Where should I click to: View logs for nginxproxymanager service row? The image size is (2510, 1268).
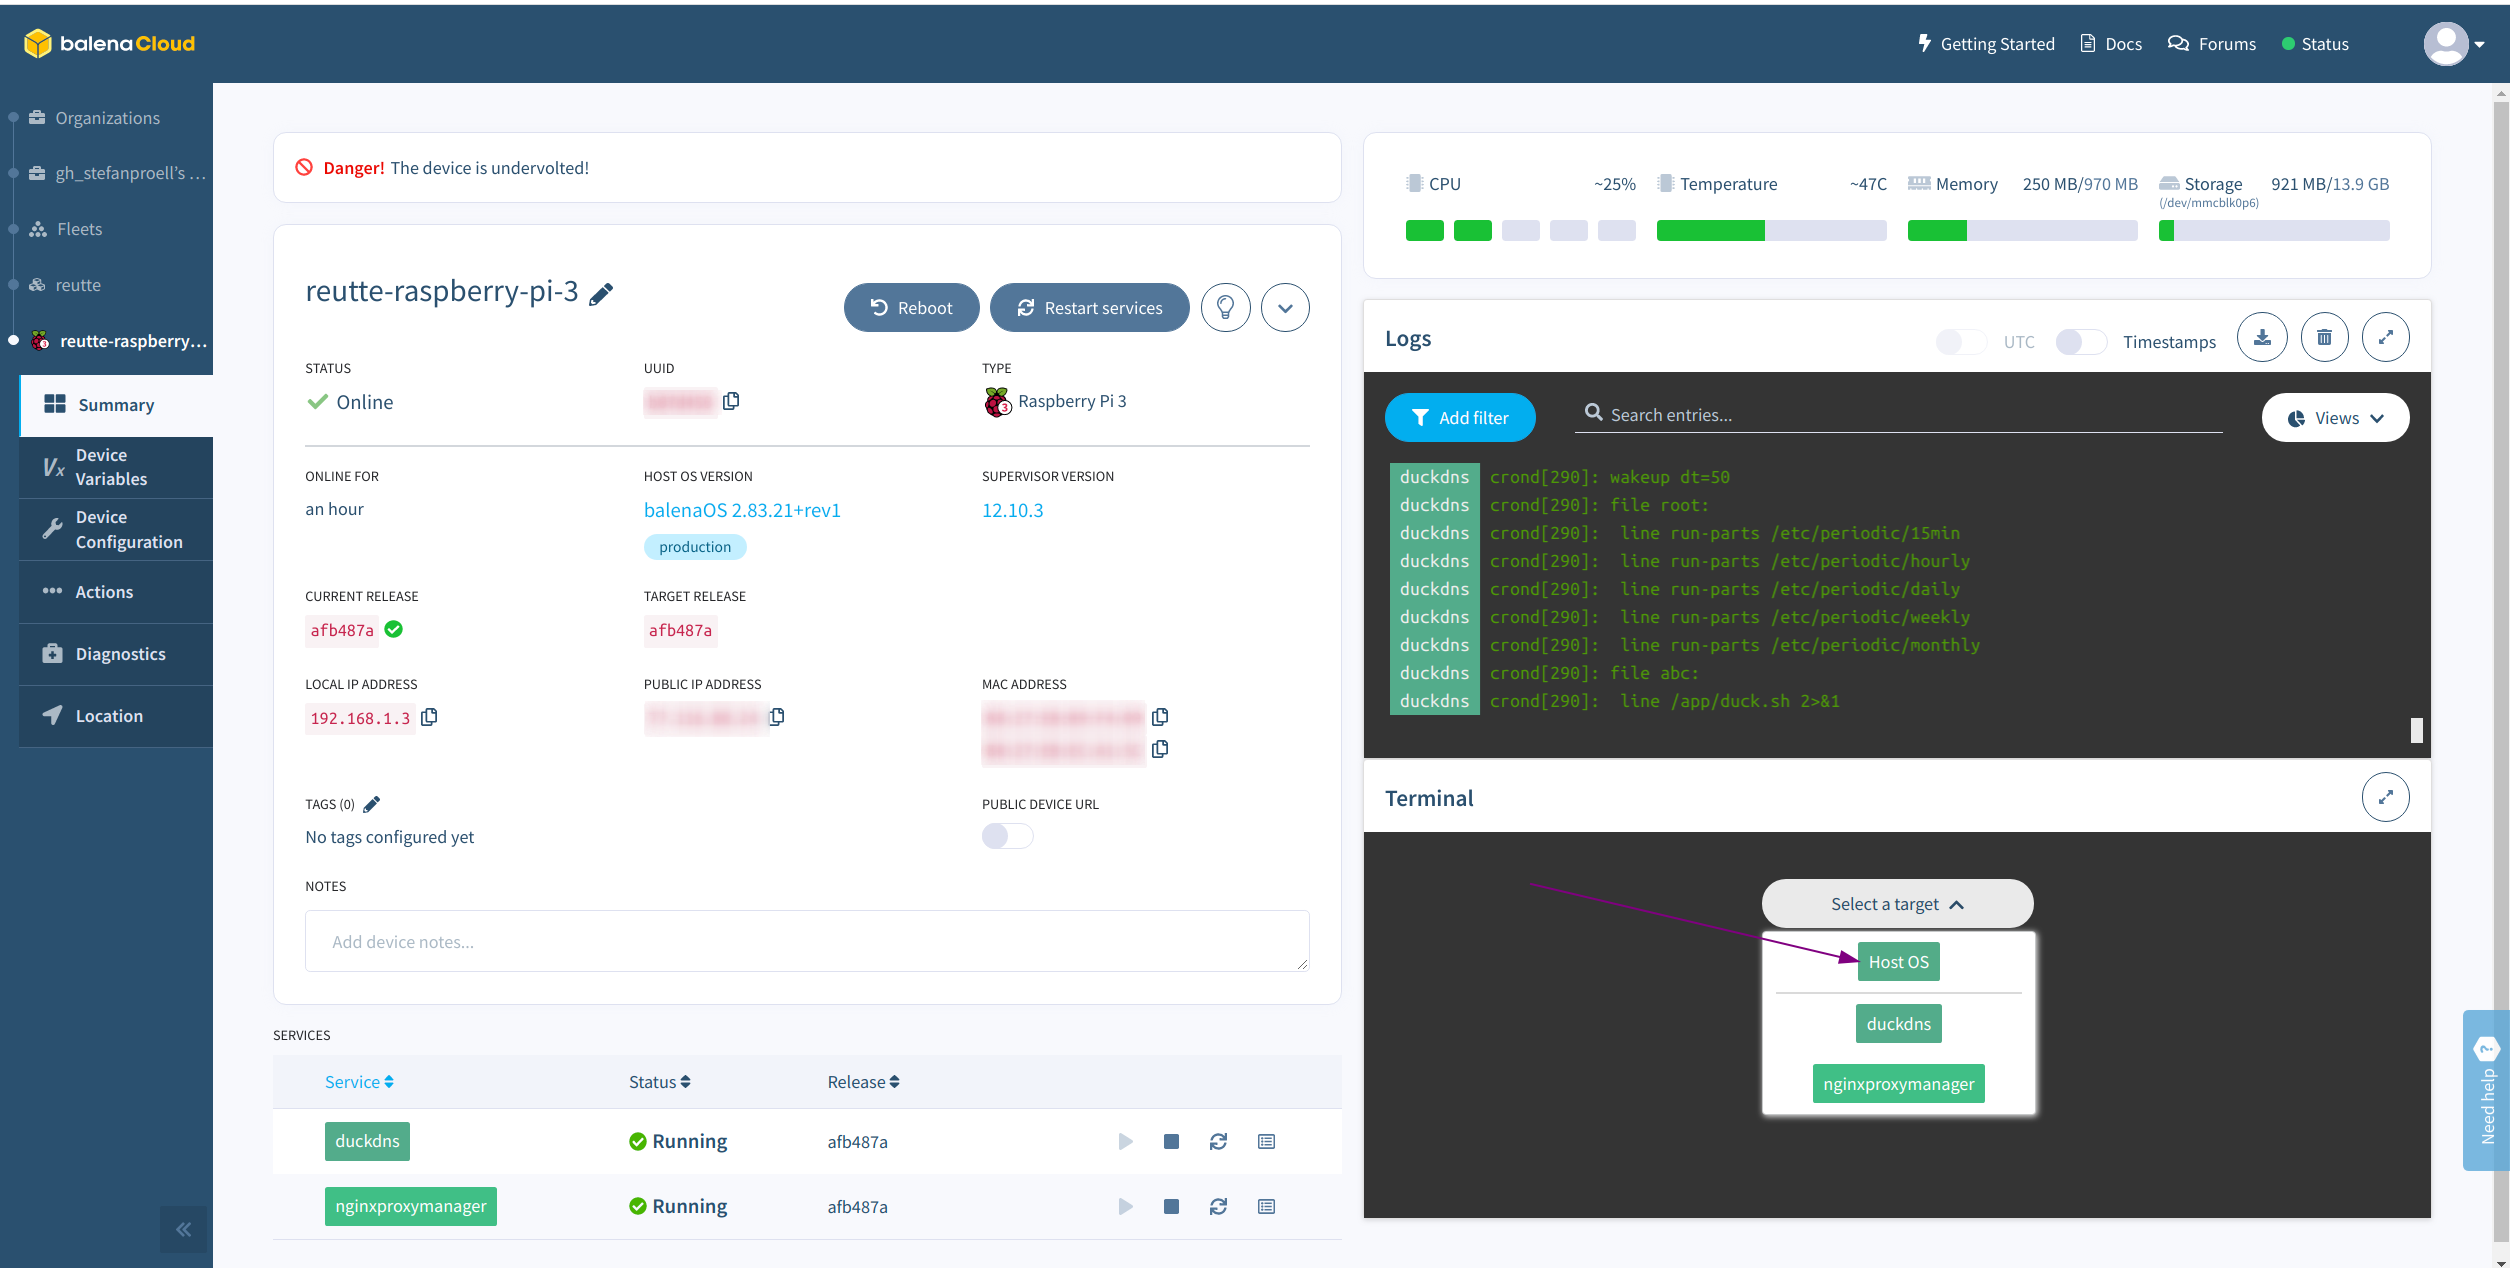[1266, 1206]
